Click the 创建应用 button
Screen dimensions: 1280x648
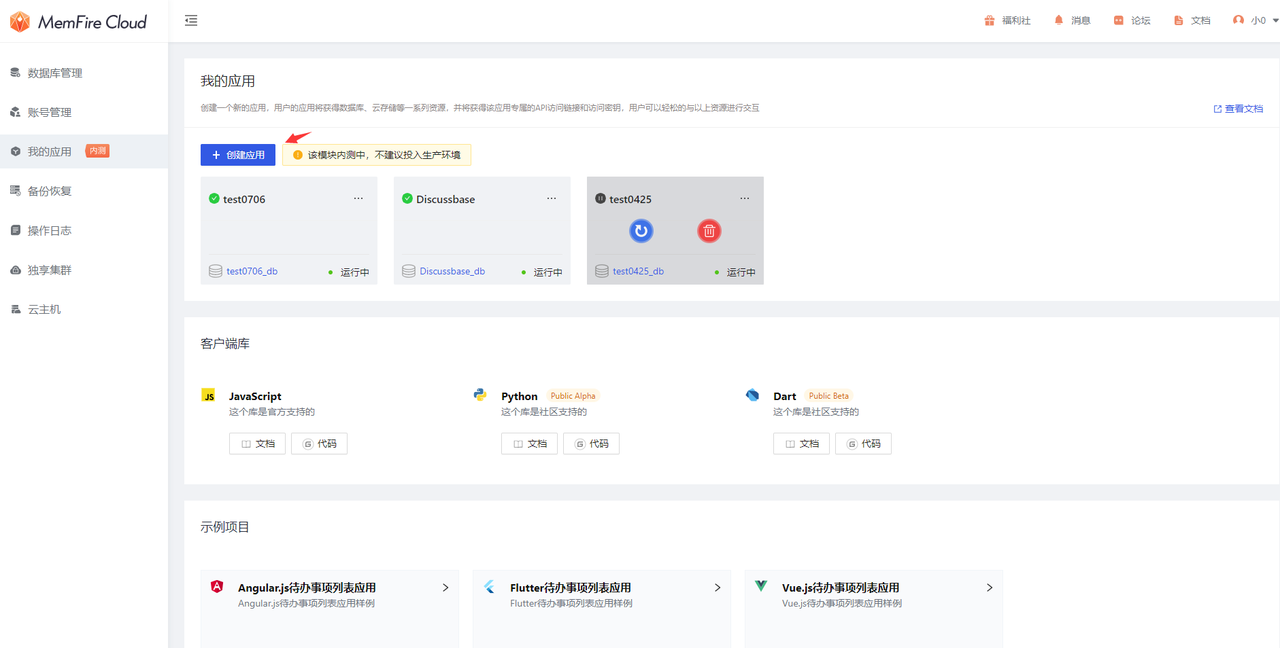pyautogui.click(x=237, y=155)
